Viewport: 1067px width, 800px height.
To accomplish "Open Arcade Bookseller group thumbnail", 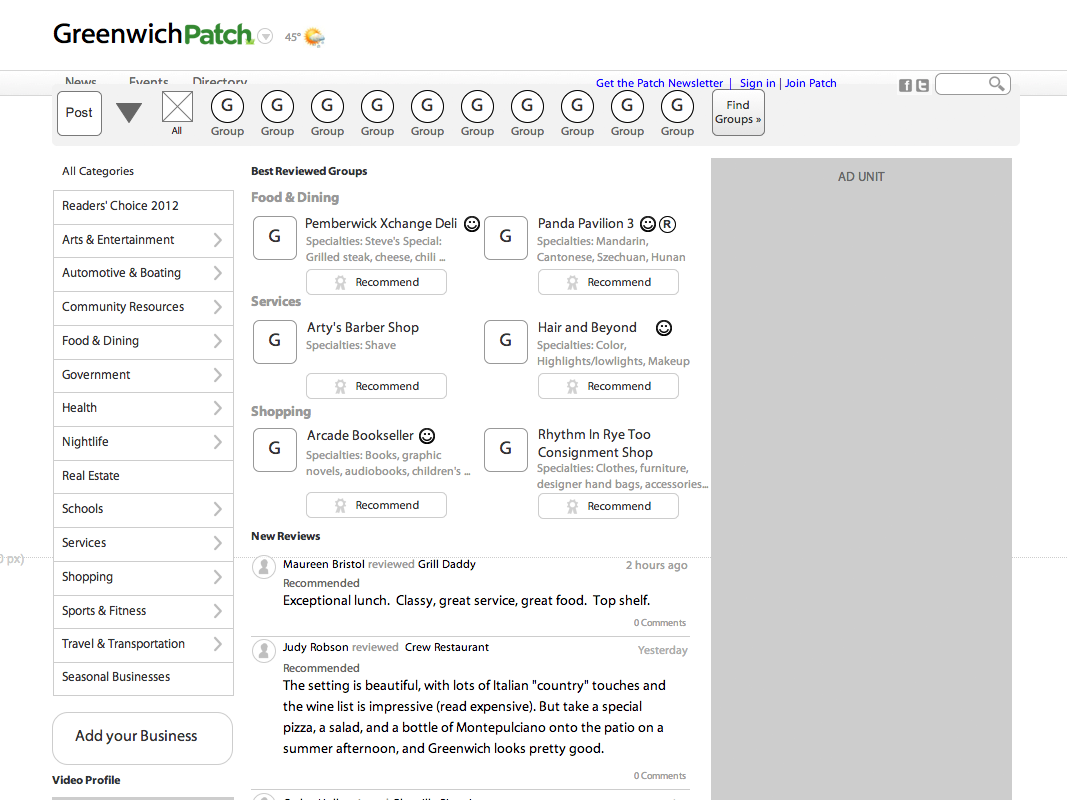I will point(275,450).
